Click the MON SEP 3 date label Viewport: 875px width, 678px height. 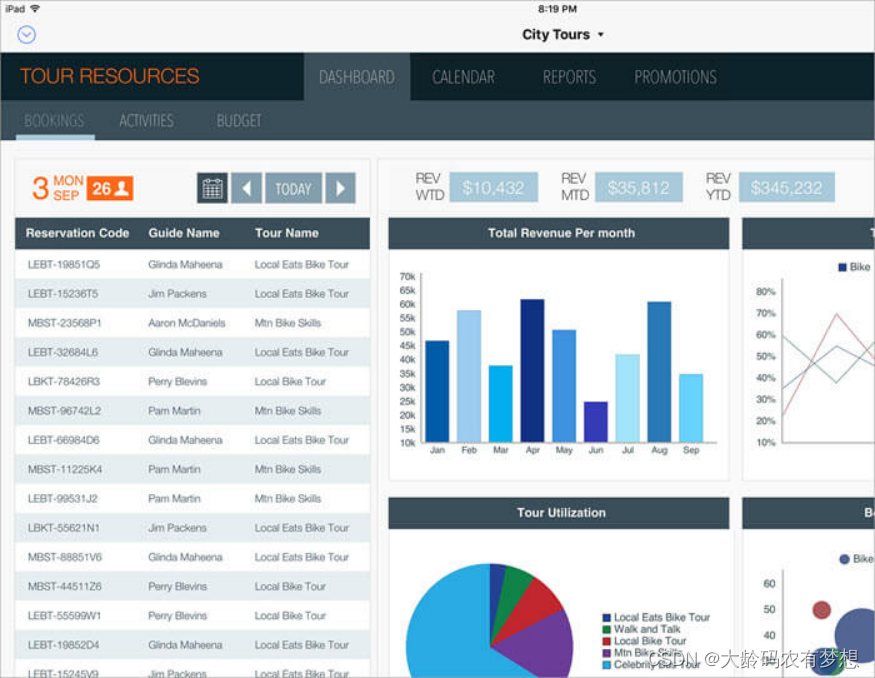pos(58,188)
